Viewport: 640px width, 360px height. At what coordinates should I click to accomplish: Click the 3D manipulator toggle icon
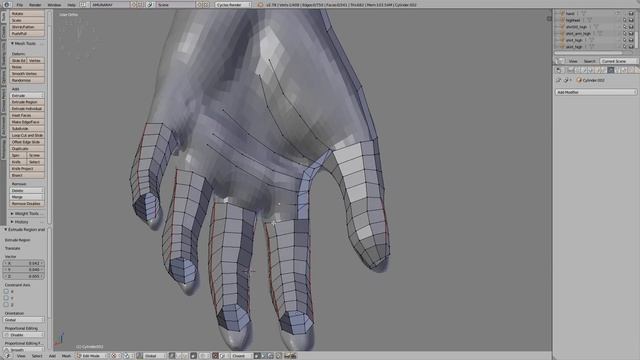[140, 356]
